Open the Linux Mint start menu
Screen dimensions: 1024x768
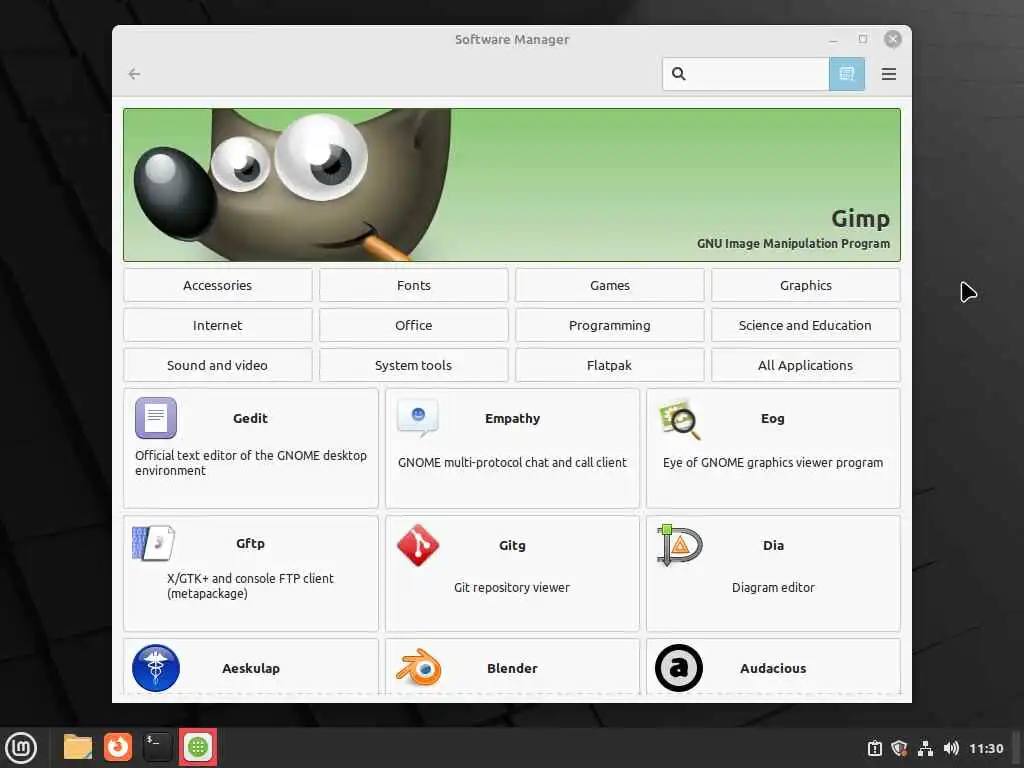tap(21, 747)
